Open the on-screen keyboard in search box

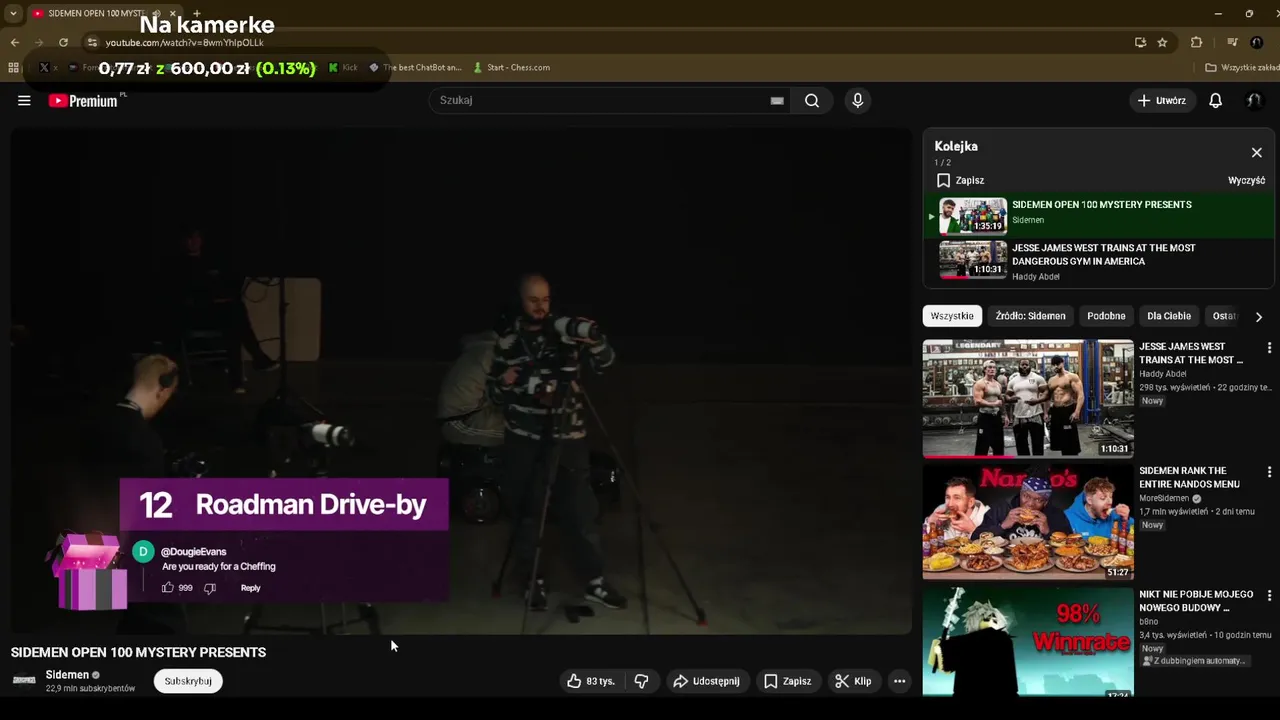777,100
